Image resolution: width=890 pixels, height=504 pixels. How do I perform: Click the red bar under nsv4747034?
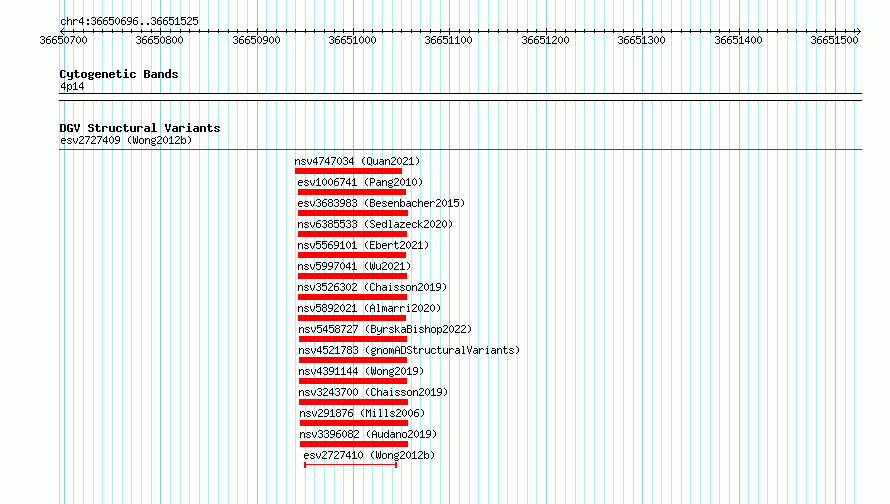click(349, 171)
